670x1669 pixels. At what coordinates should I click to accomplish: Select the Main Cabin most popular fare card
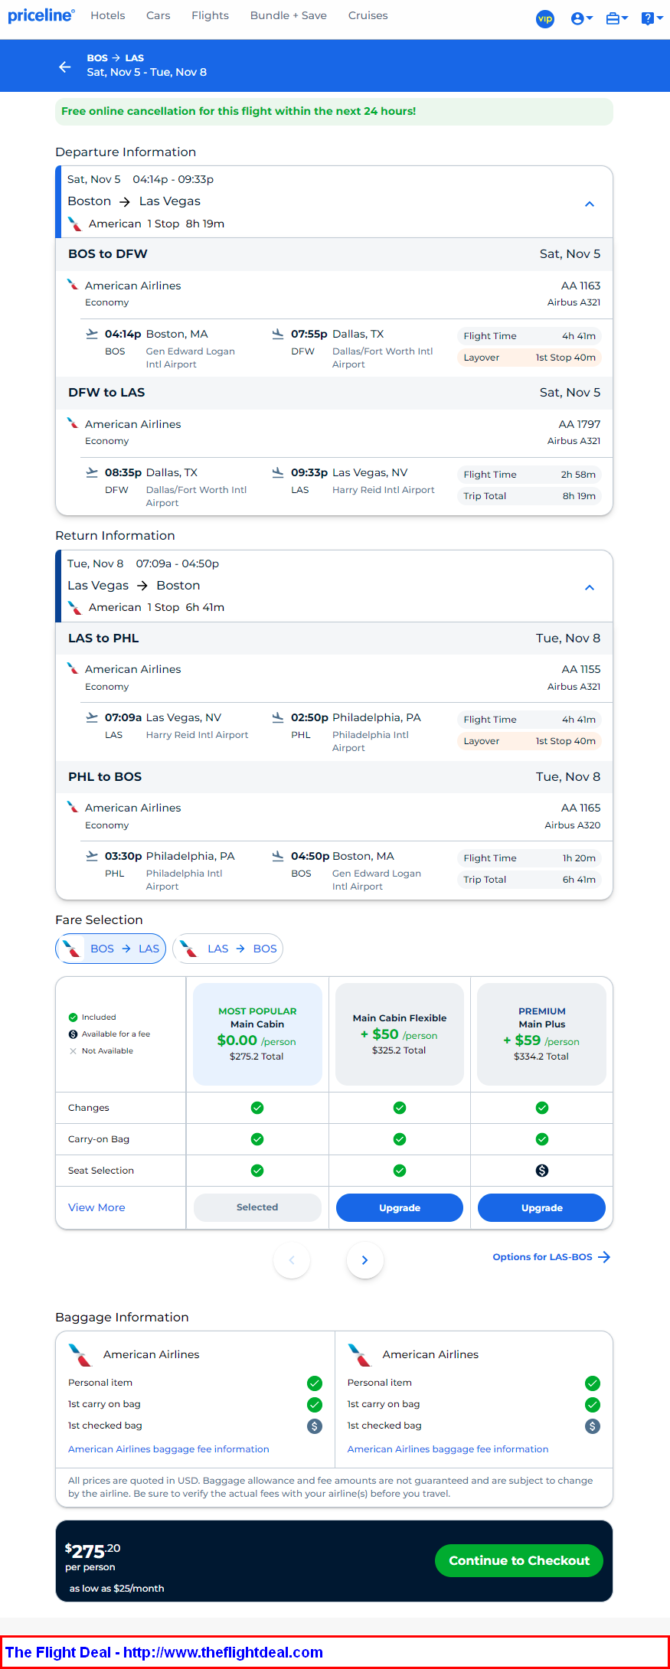pyautogui.click(x=257, y=1034)
